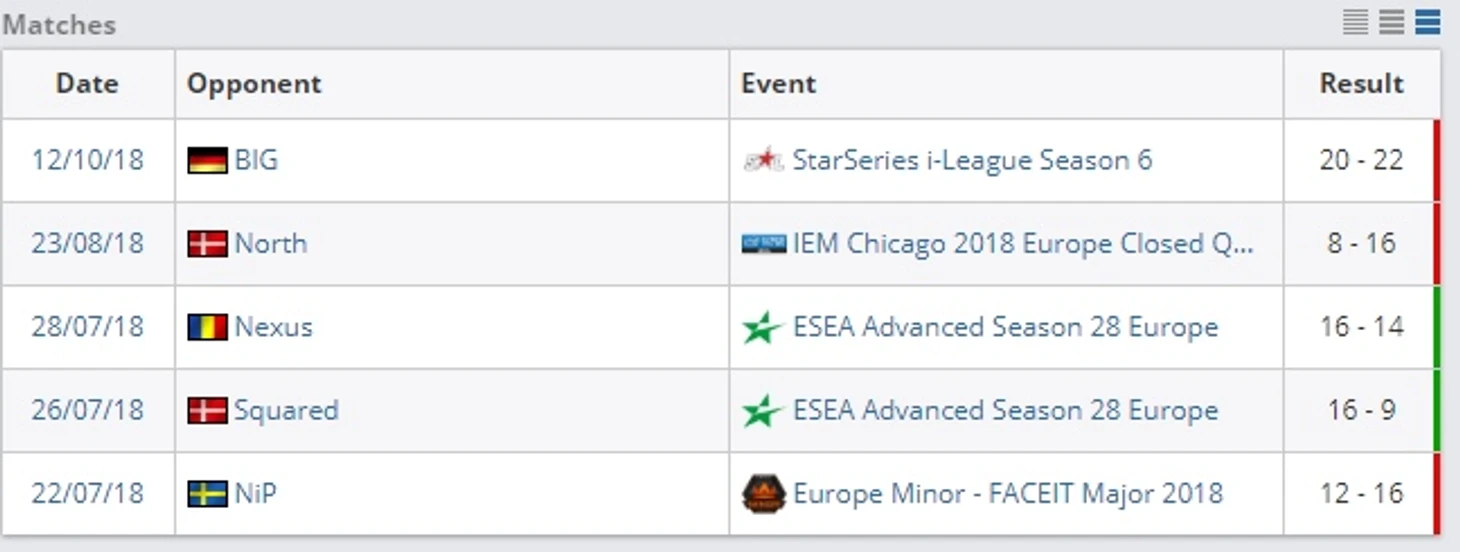Select the spacious table density view
Image resolution: width=1460 pixels, height=552 pixels.
[x=1428, y=22]
